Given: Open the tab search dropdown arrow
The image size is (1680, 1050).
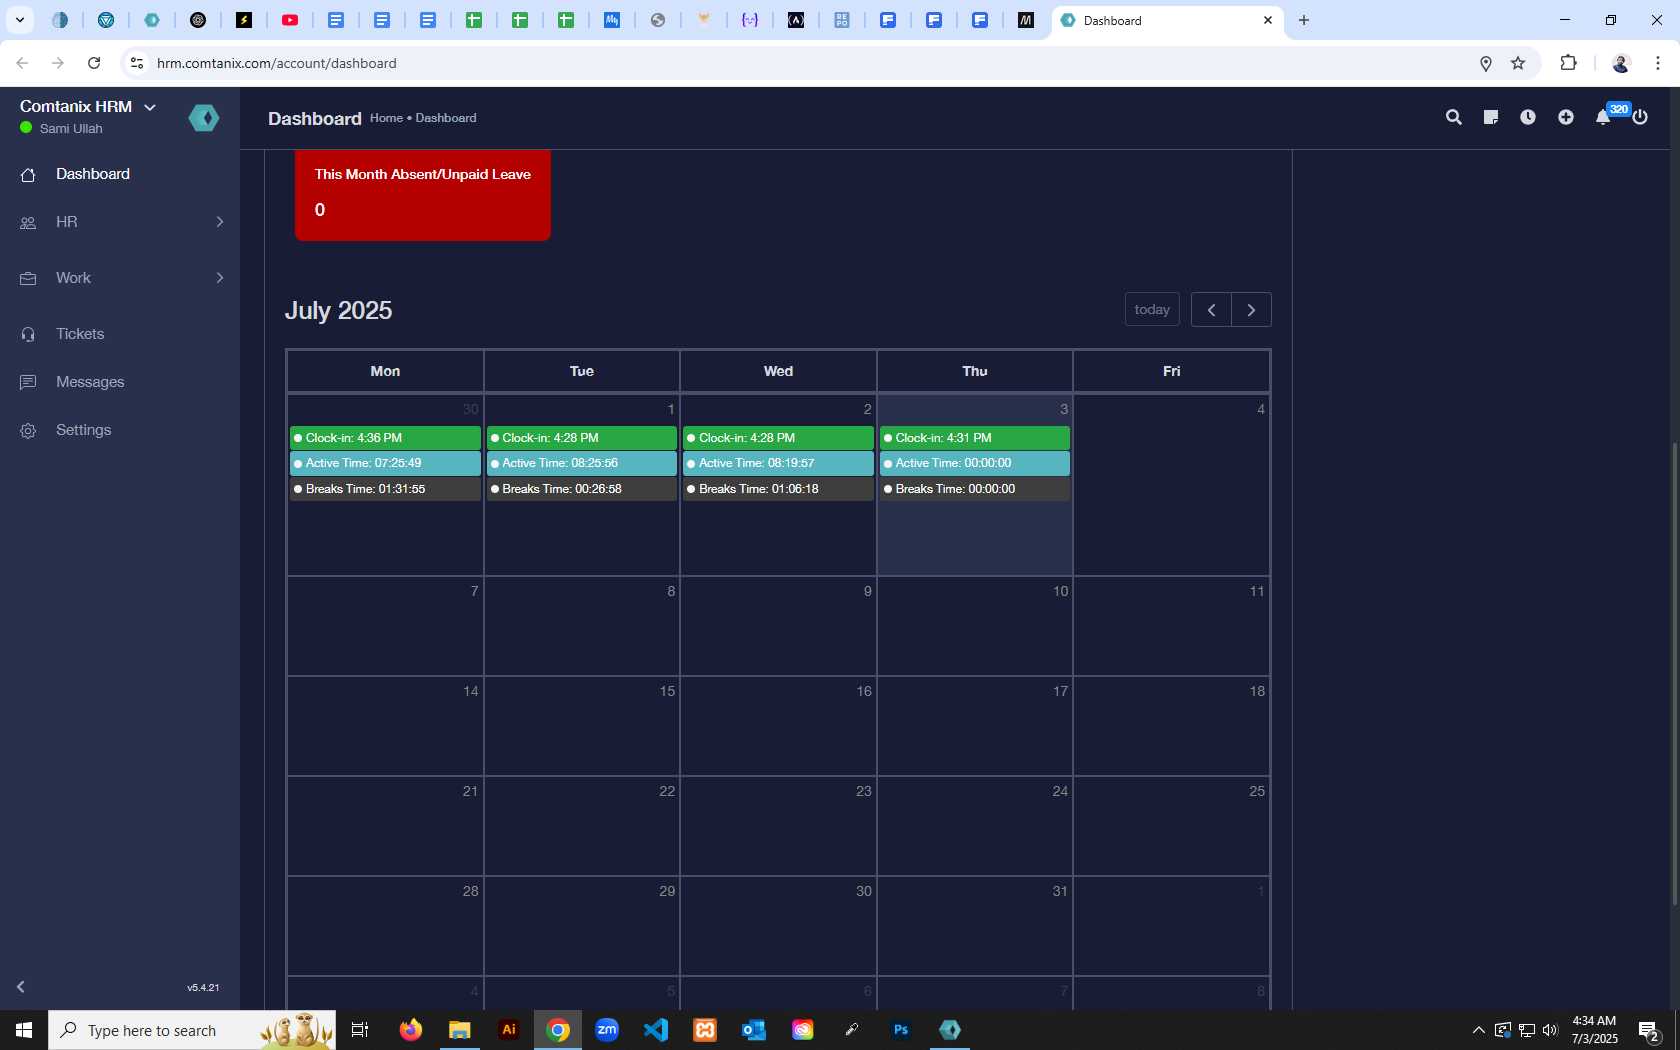Looking at the screenshot, I should point(19,20).
